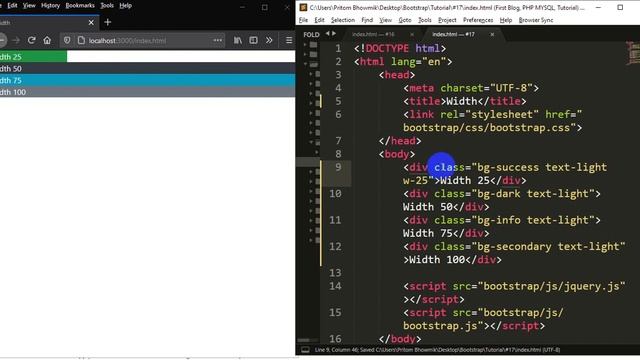Close the index.html #17 tab
Viewport: 640px width, 360px height.
[492, 35]
